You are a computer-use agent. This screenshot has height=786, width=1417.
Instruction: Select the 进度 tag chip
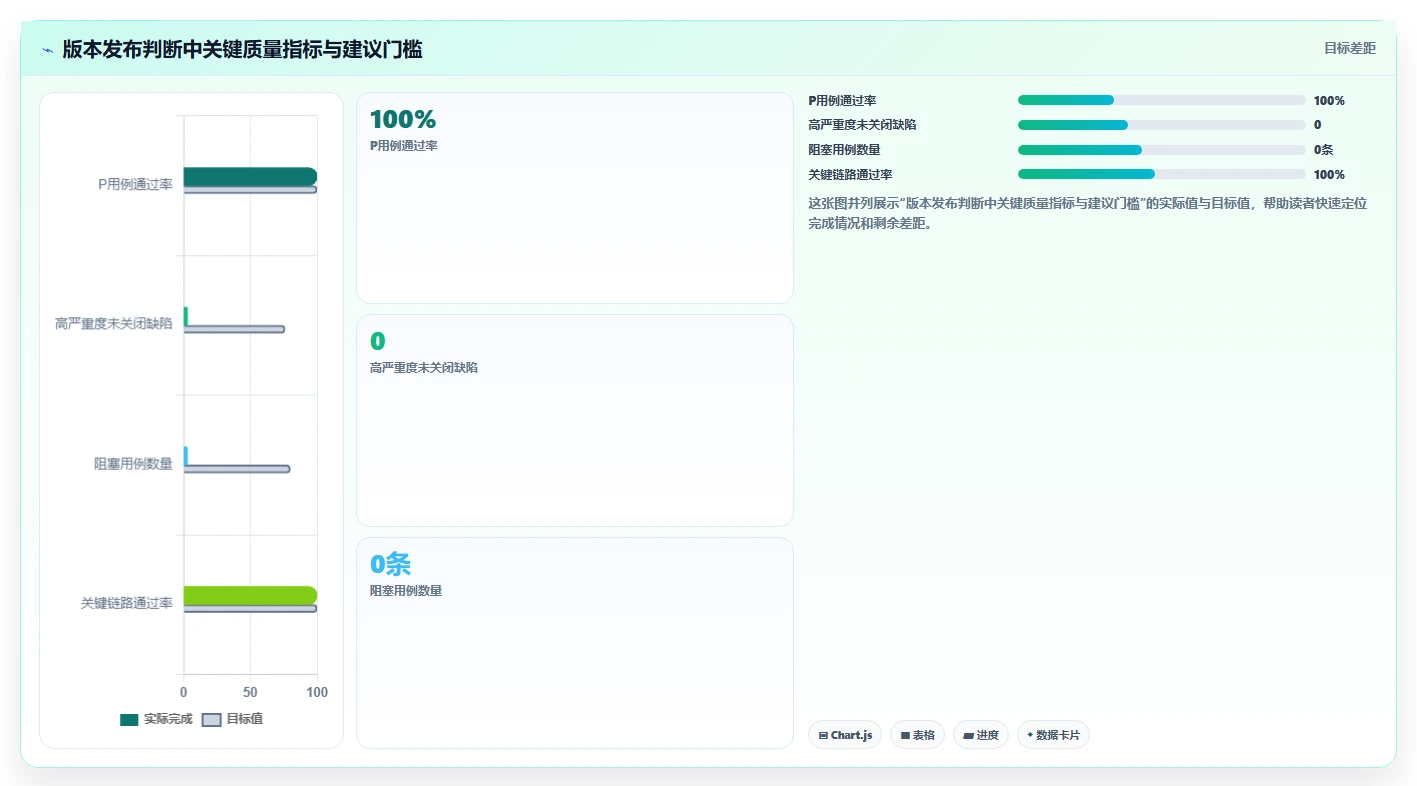click(x=980, y=735)
